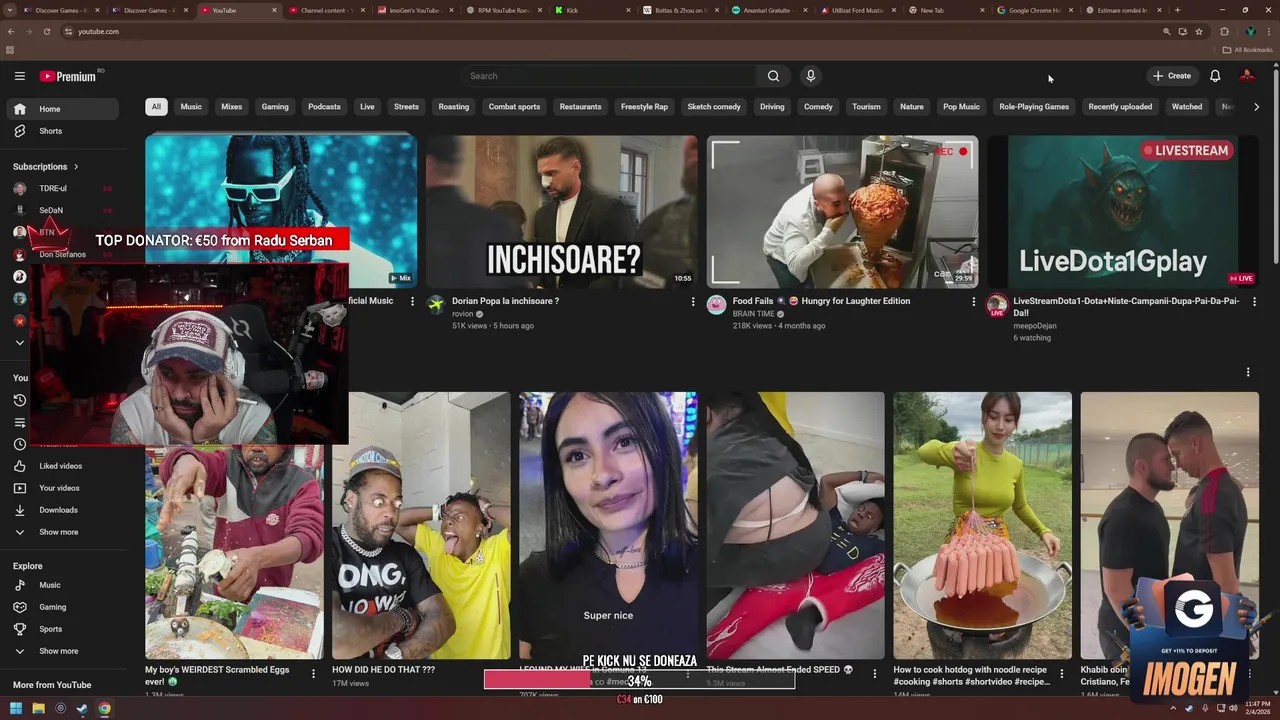Go back in Chrome browser

[x=9, y=31]
